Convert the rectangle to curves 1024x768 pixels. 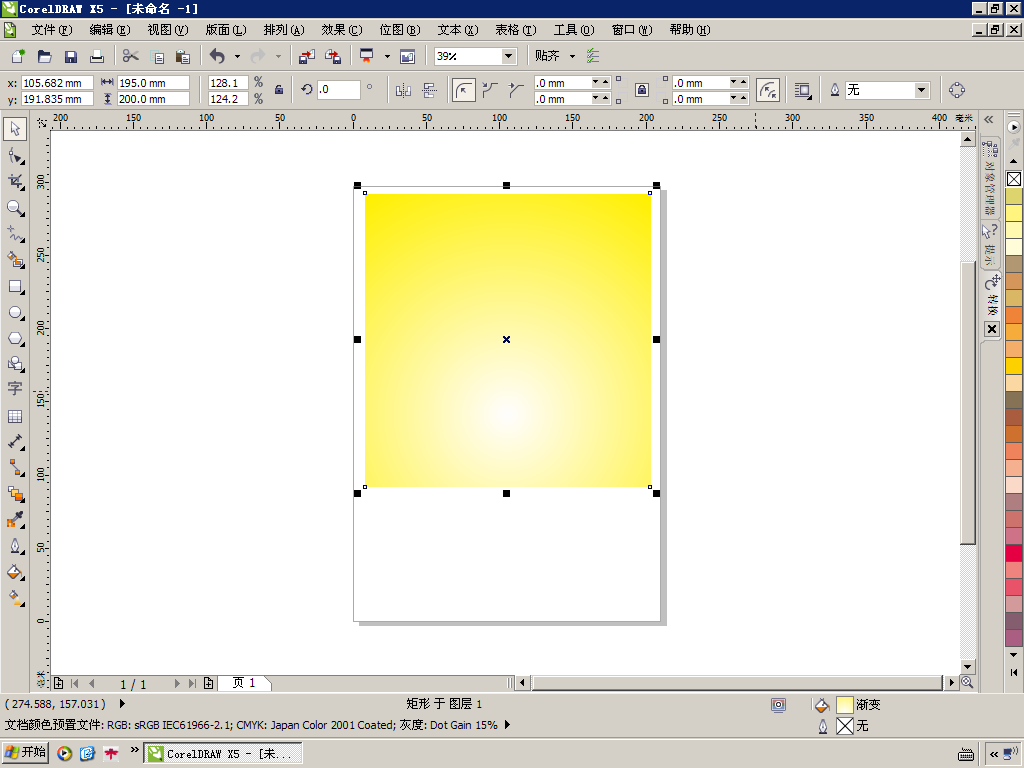(x=956, y=90)
